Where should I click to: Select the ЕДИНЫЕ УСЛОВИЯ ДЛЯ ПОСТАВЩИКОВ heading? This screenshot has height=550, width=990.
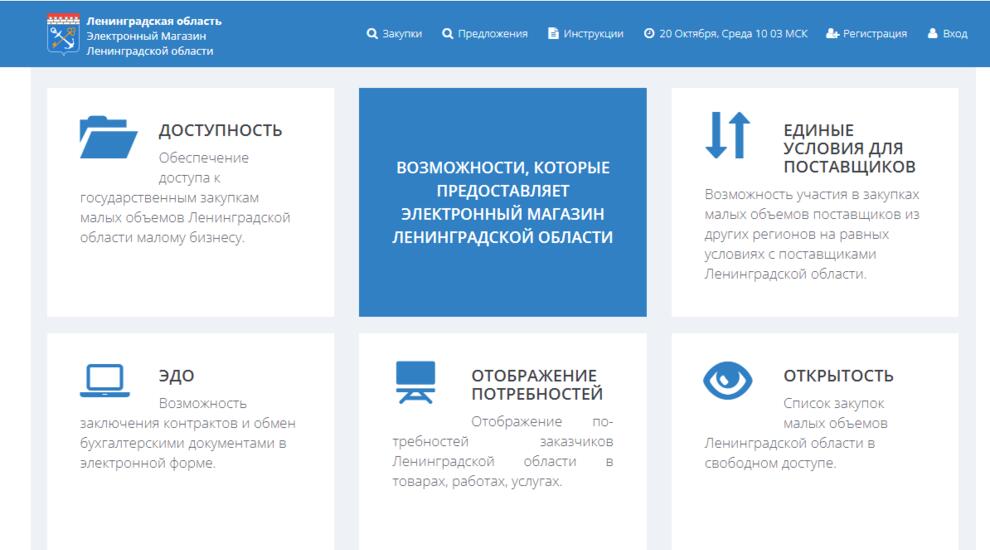[x=849, y=148]
